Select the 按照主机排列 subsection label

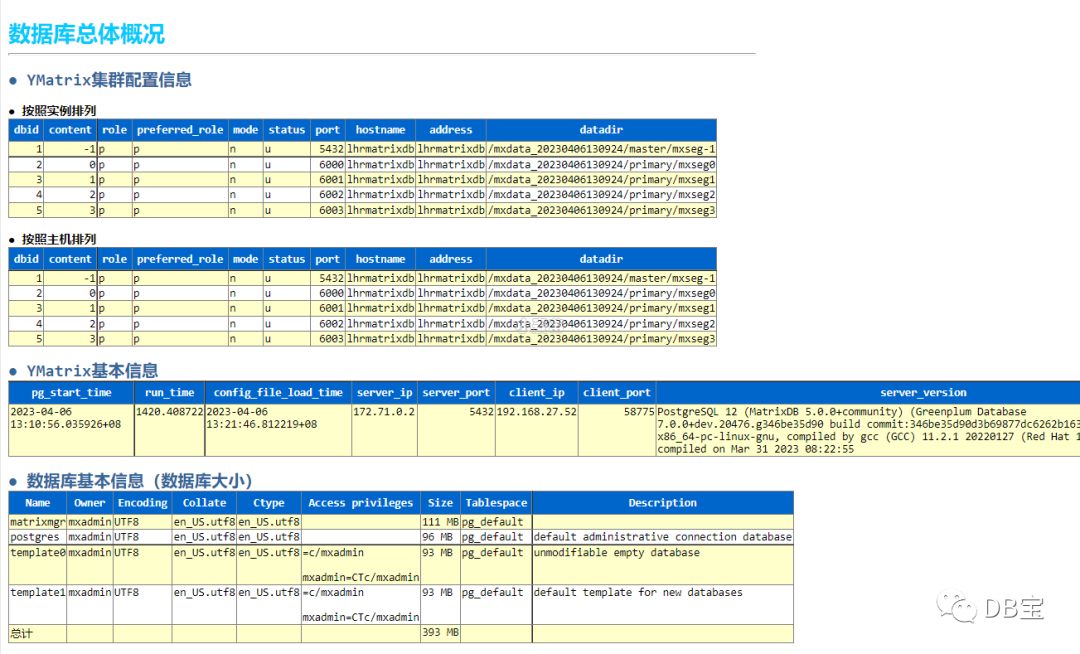[x=59, y=239]
